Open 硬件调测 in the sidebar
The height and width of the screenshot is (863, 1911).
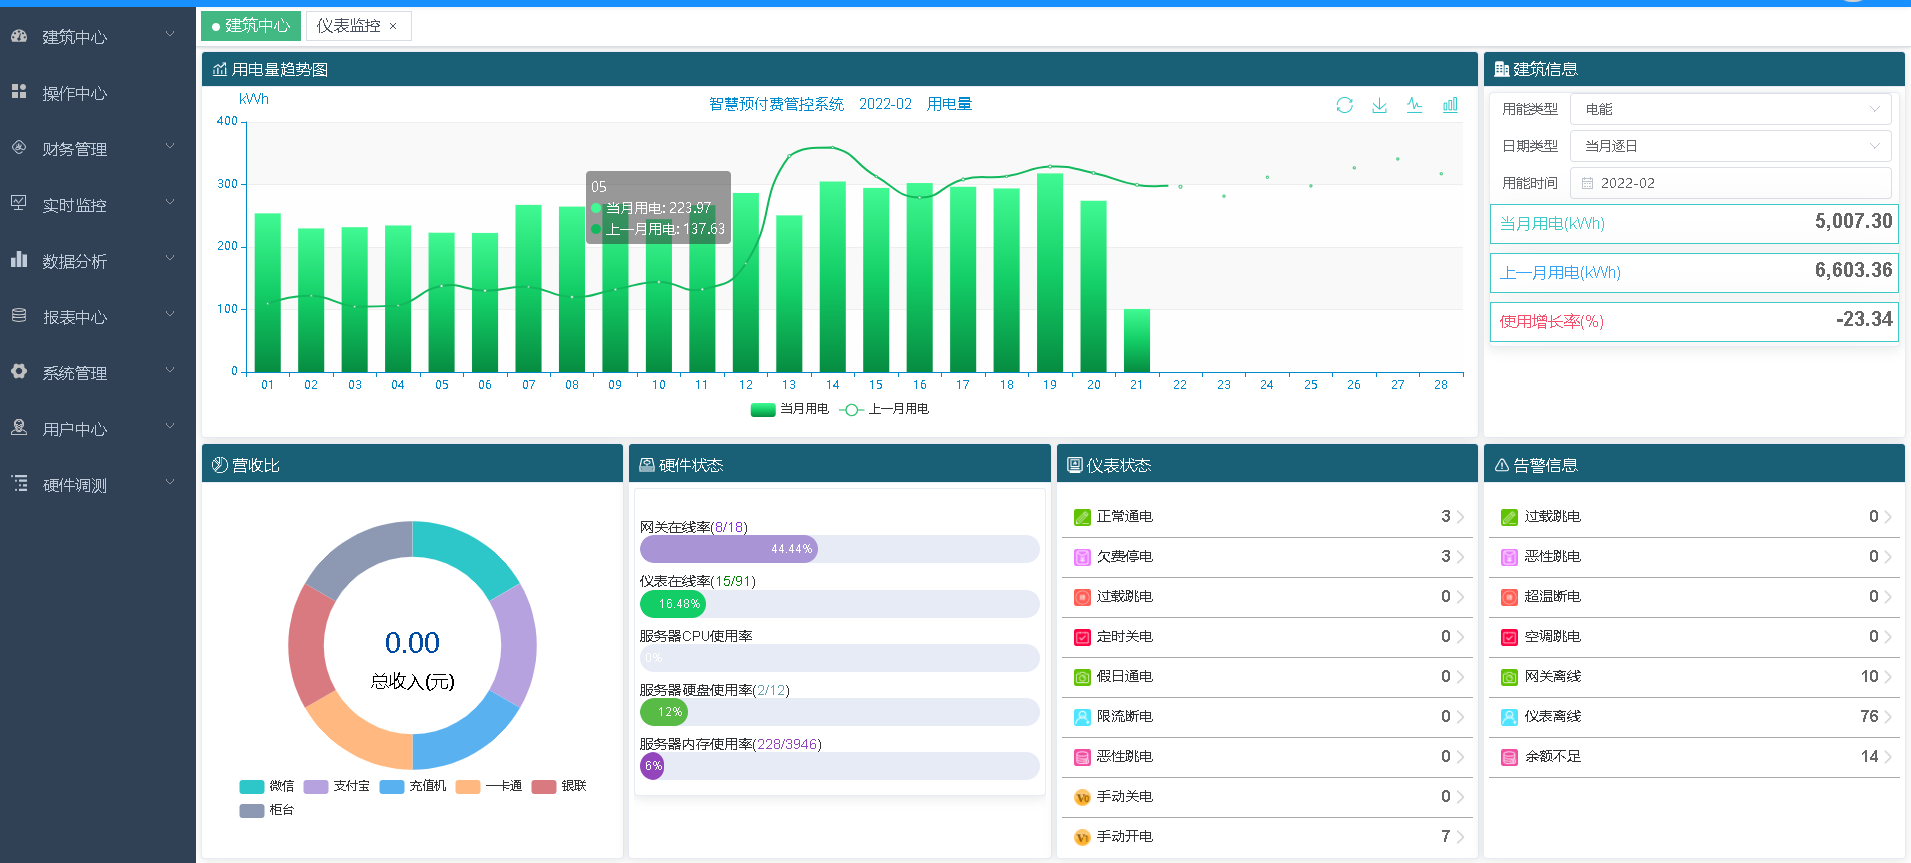point(98,485)
